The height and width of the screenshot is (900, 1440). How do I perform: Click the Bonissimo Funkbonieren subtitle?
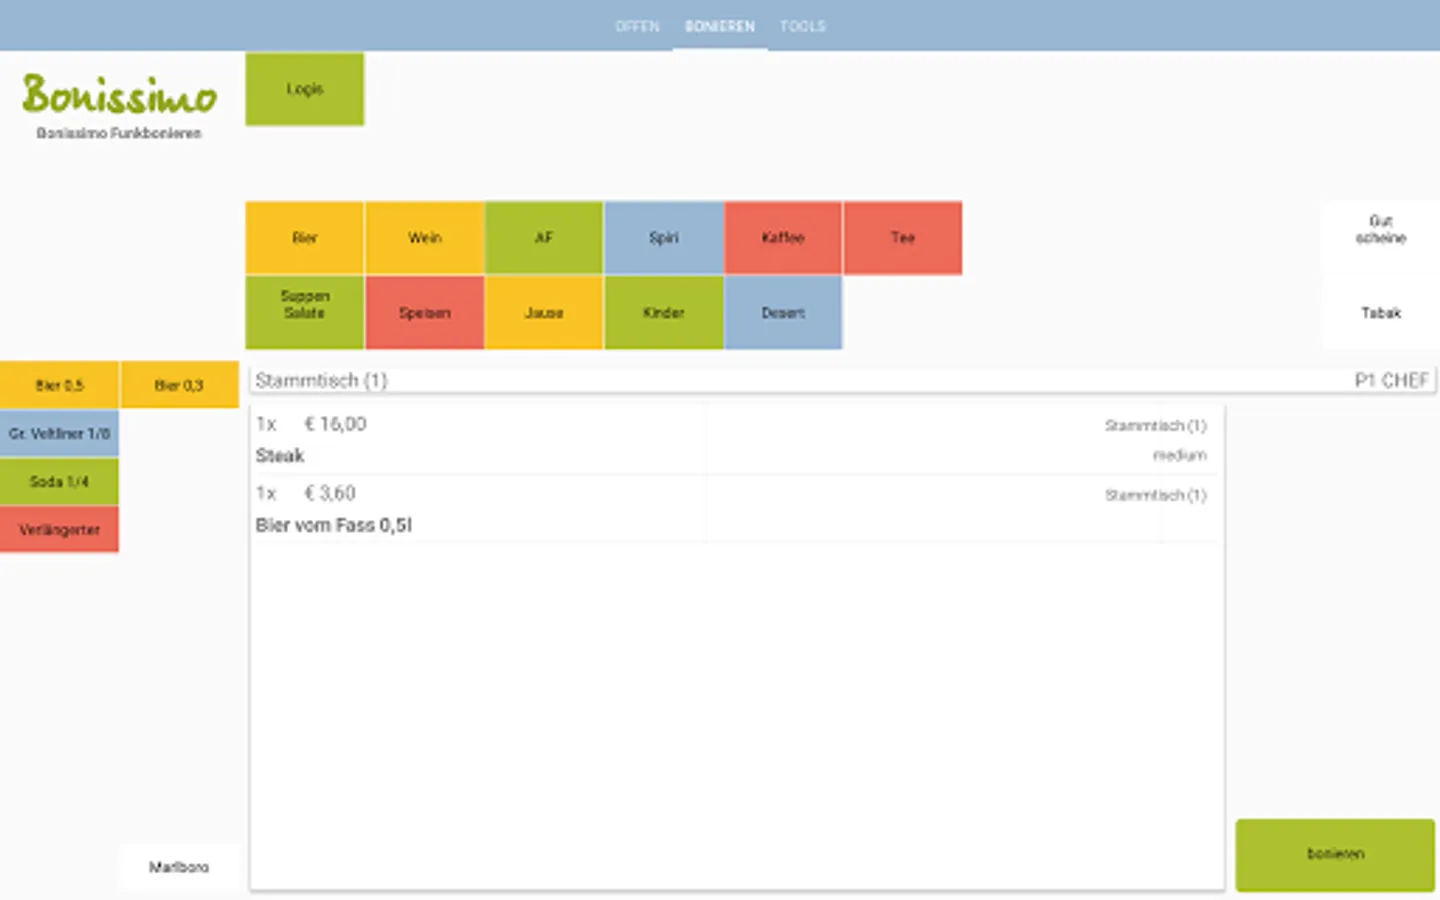tap(119, 133)
